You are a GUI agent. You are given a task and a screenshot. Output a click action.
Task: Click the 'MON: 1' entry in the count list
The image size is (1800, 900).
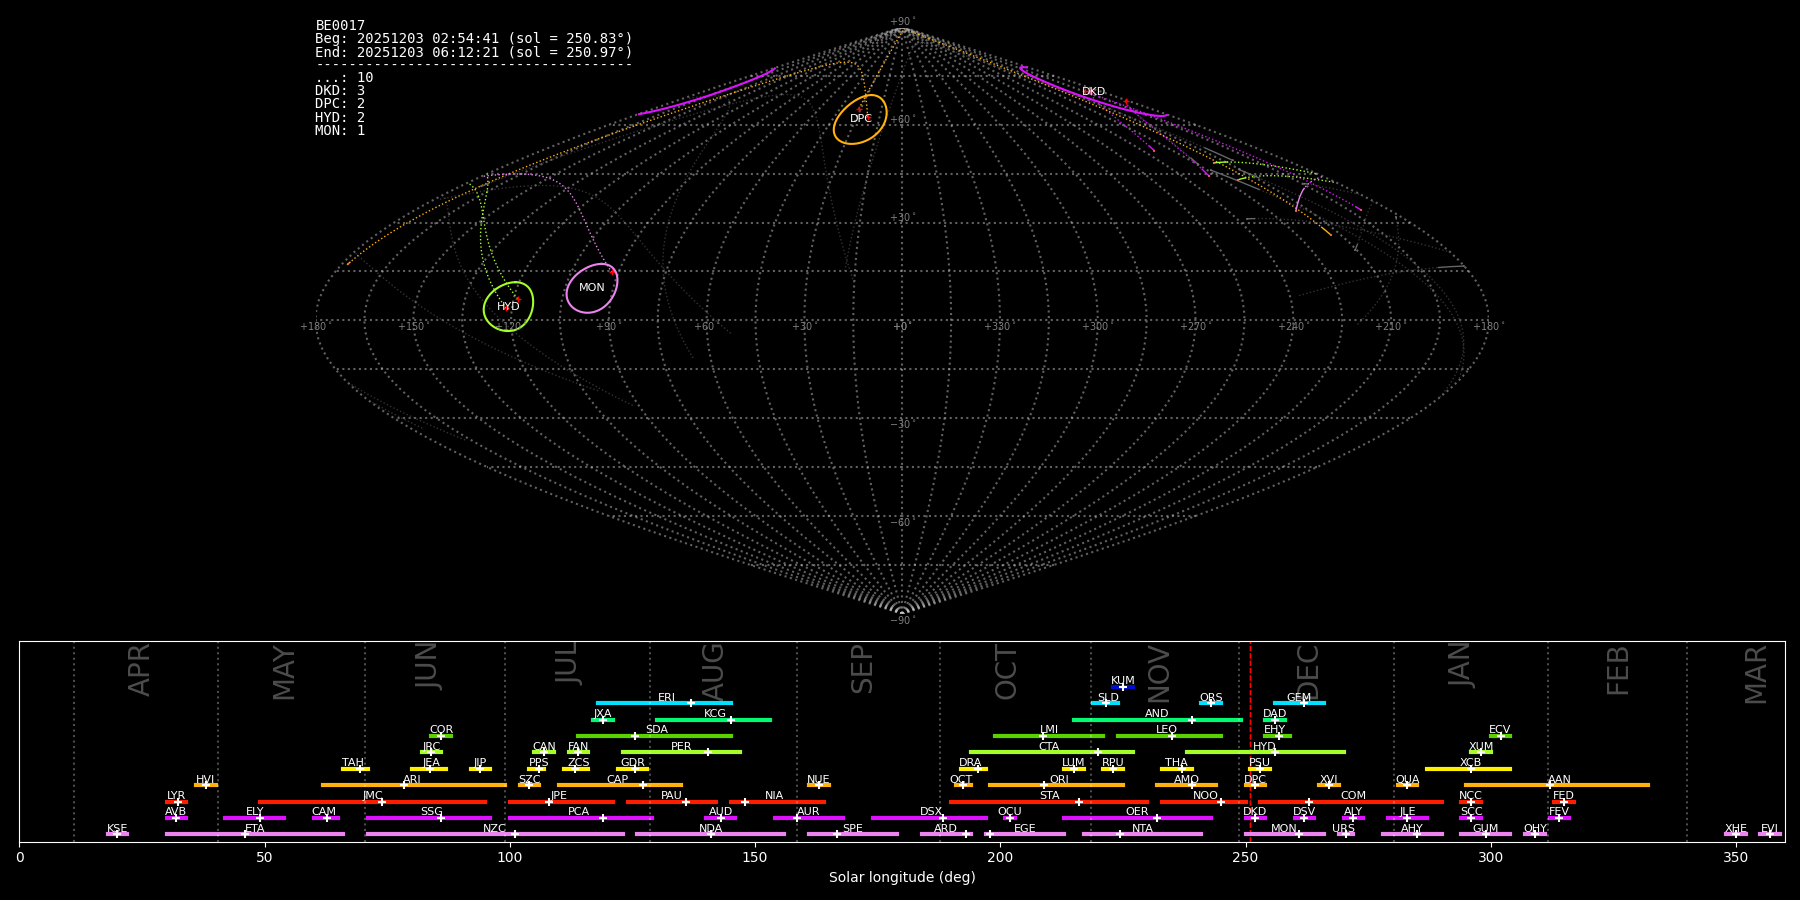[340, 131]
